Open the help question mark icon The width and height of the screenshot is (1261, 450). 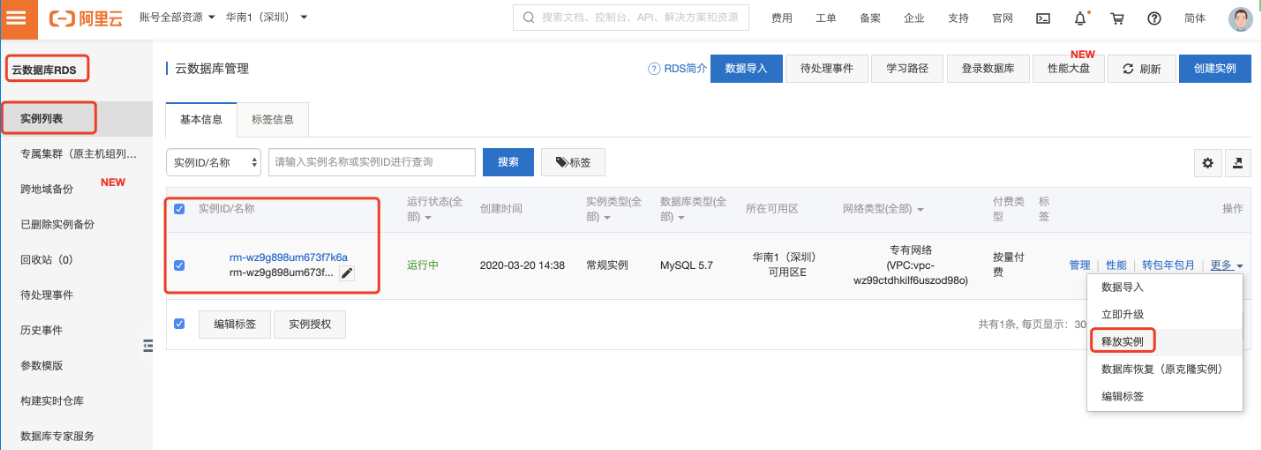pyautogui.click(x=1154, y=18)
